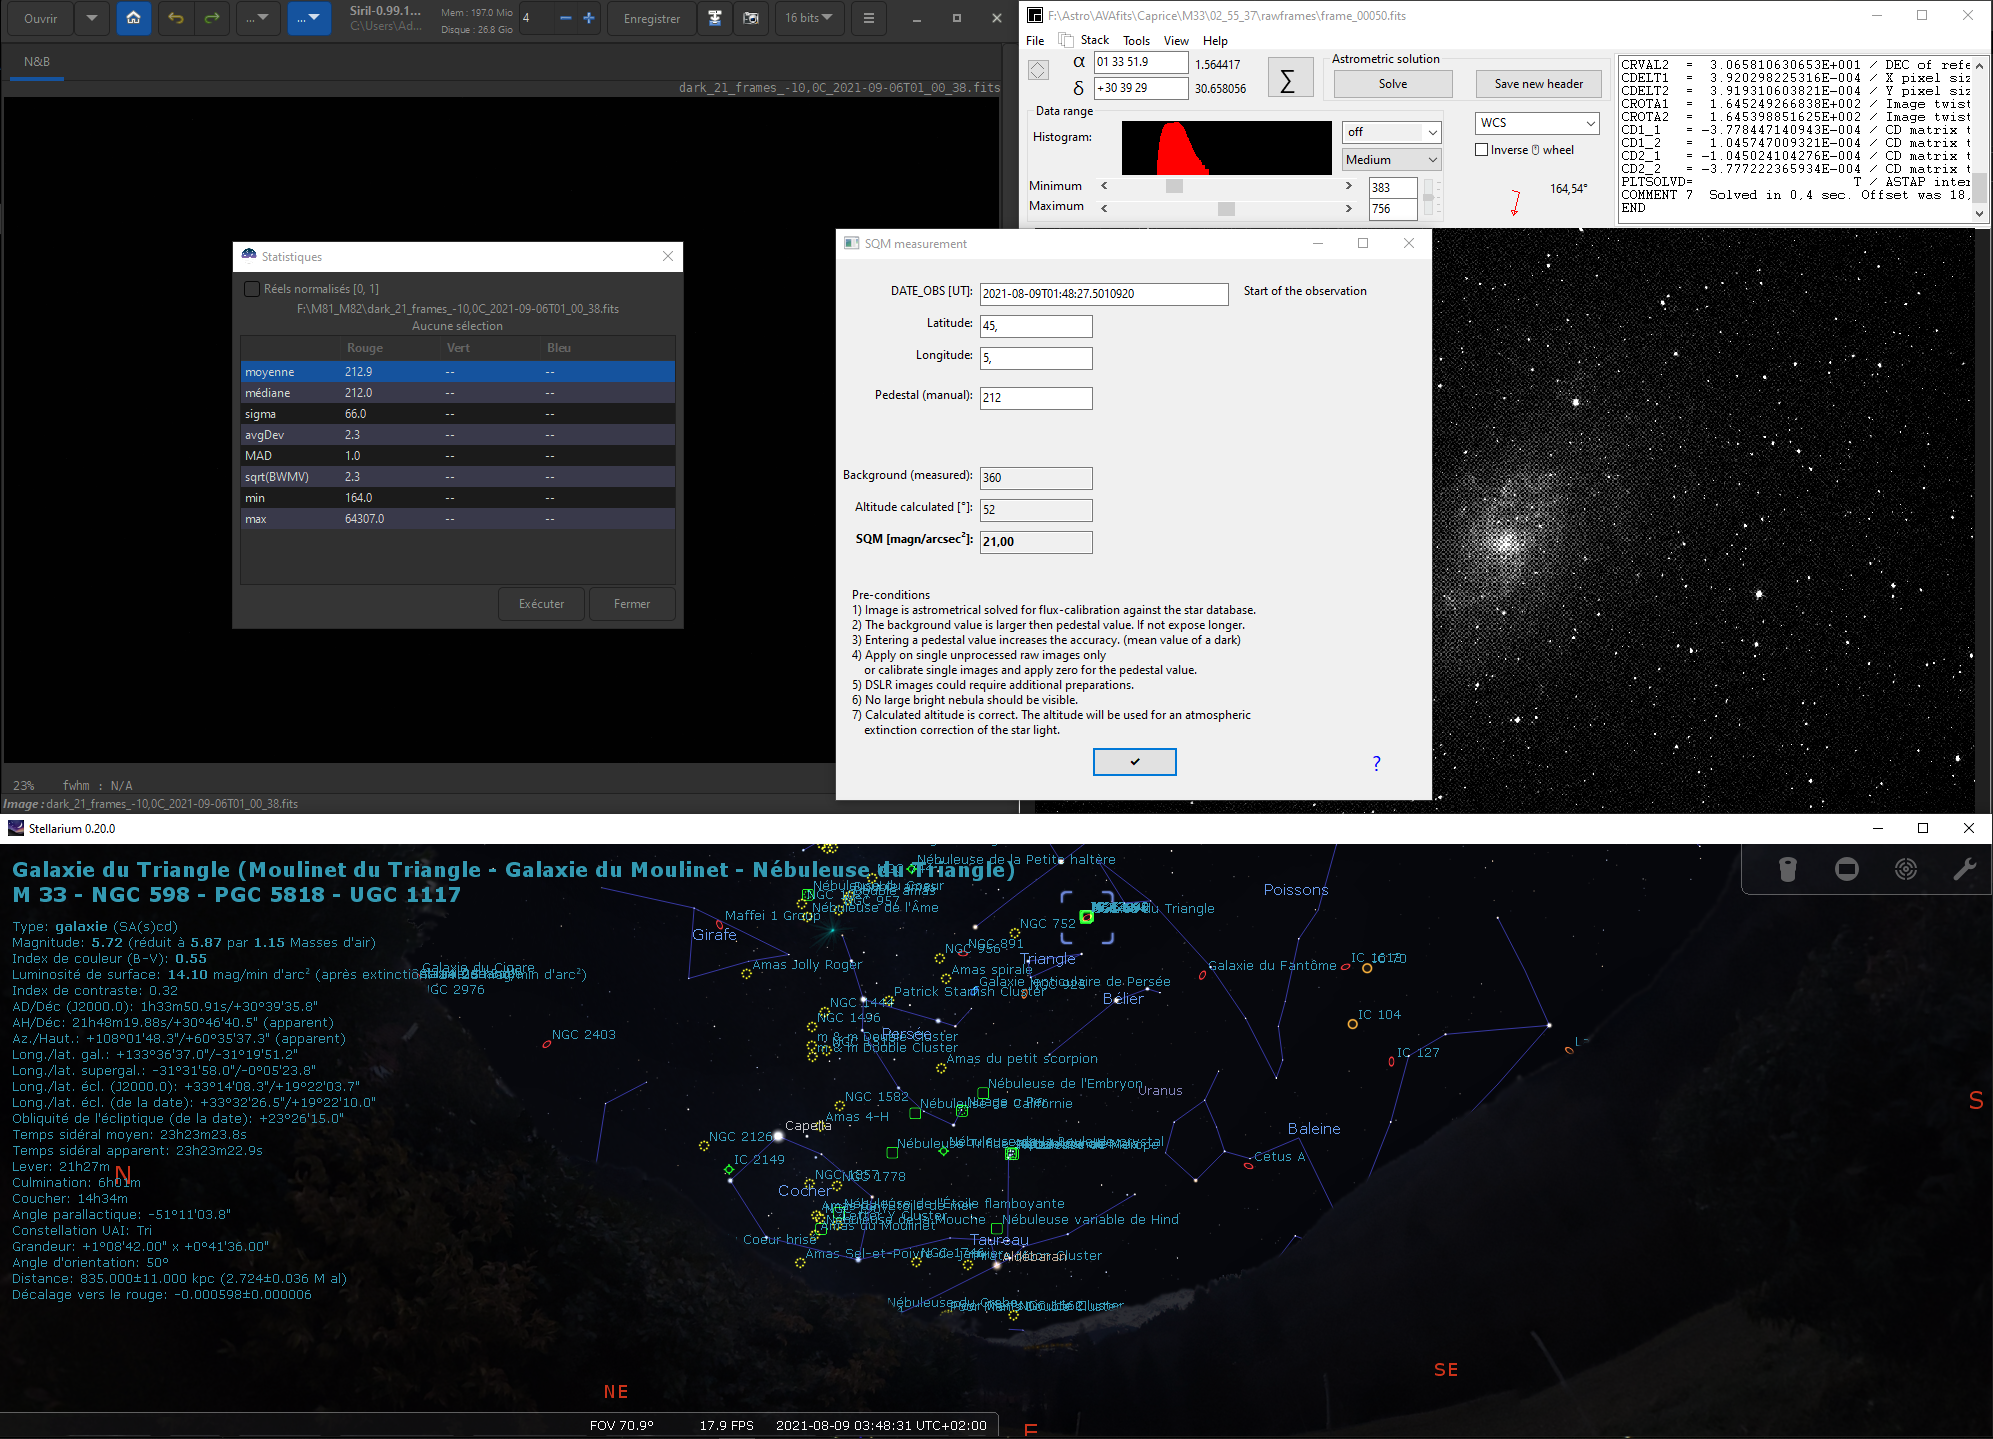Open the WCS dropdown in ASTAP
The width and height of the screenshot is (1993, 1439).
coord(1538,123)
